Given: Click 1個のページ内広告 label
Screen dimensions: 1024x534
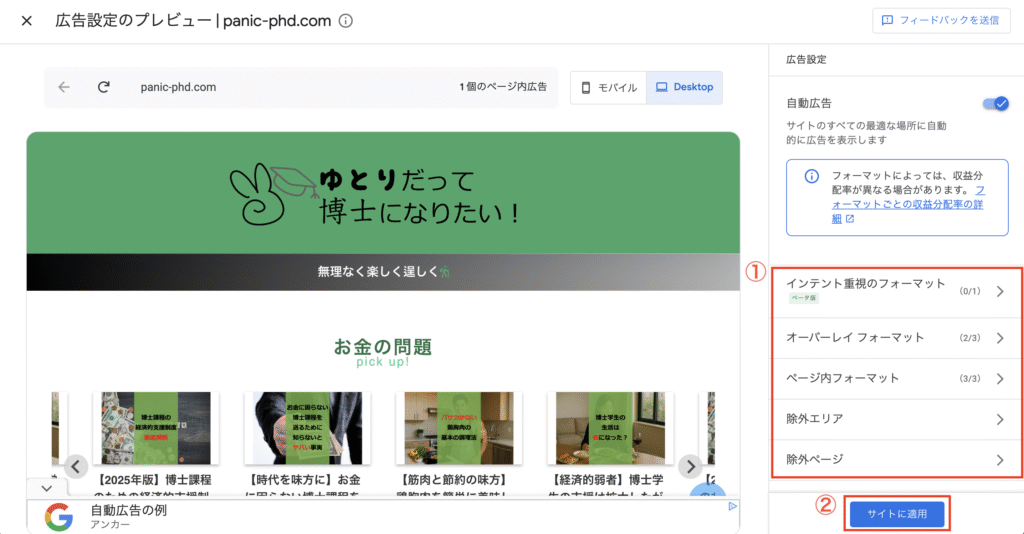Looking at the screenshot, I should 503,87.
